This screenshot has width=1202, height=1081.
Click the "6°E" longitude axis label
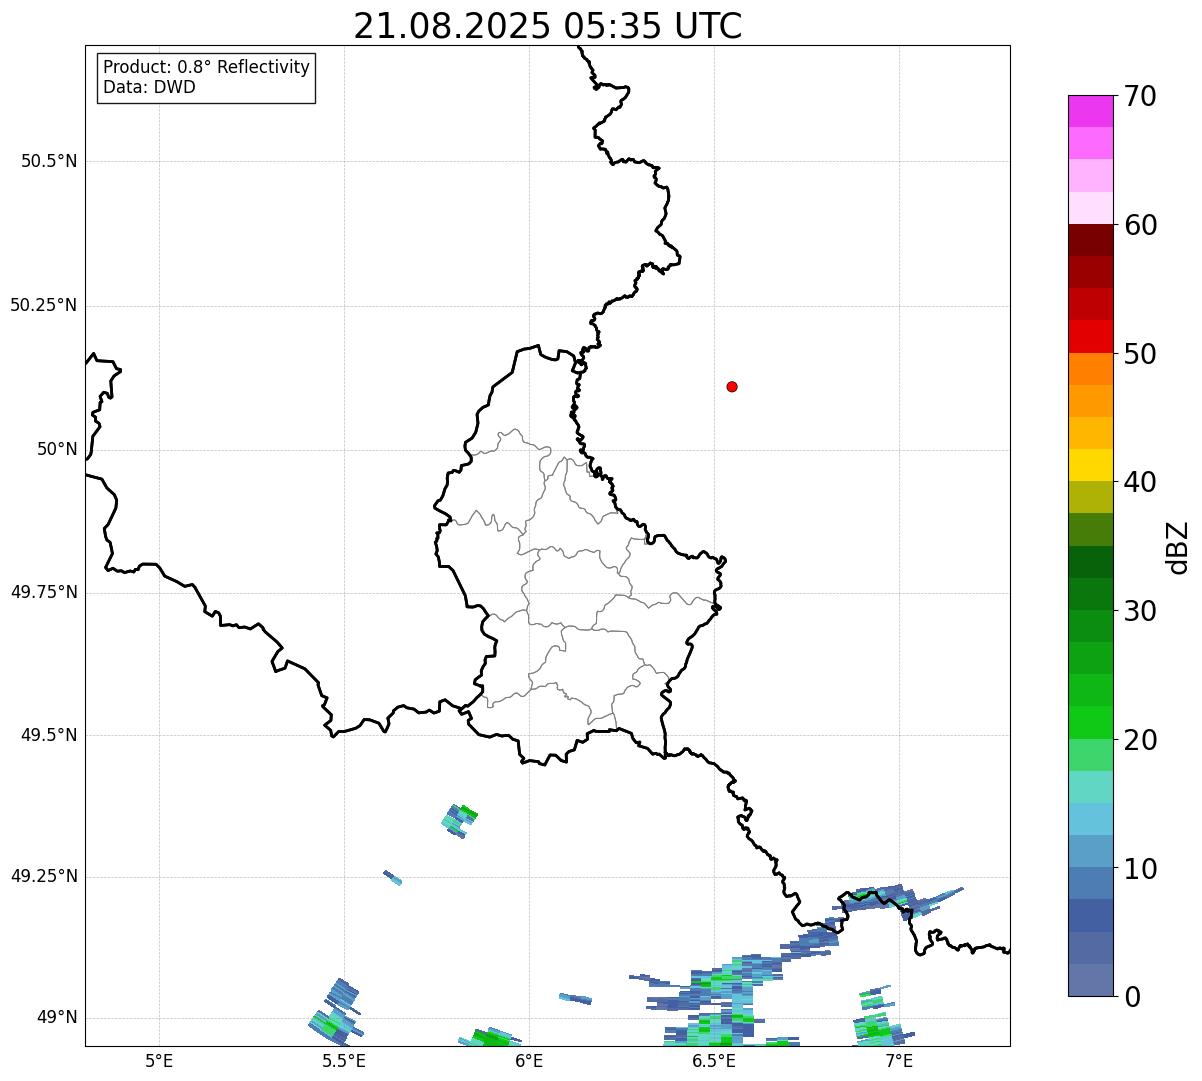point(529,1060)
